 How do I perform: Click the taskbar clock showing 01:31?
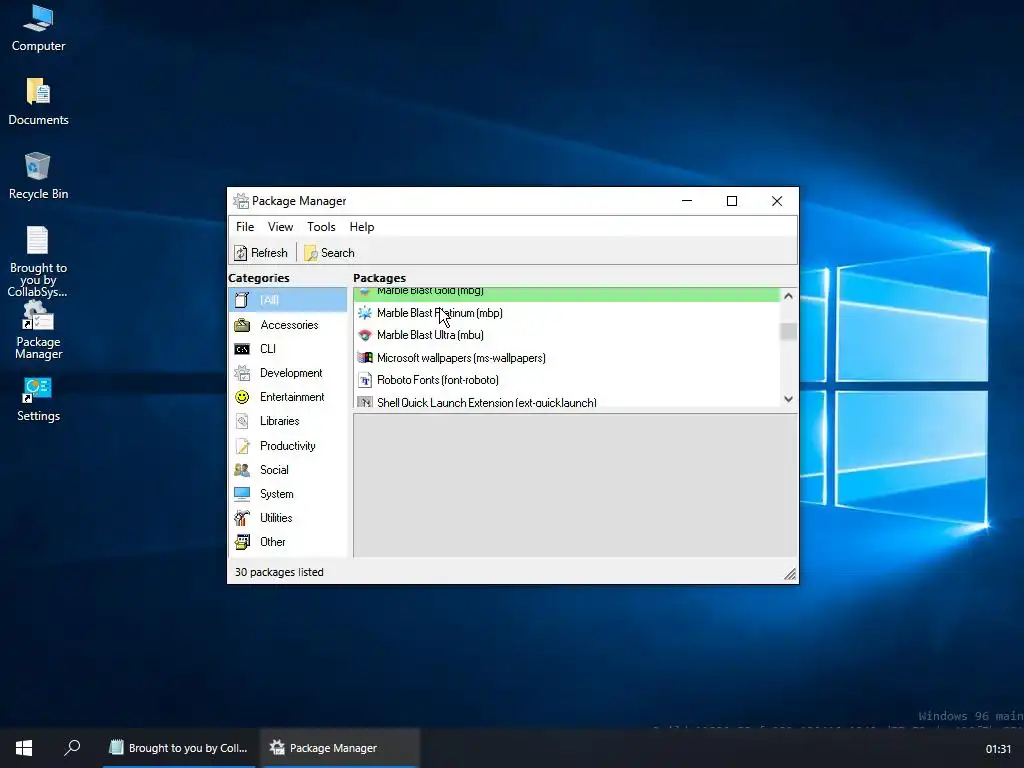click(x=998, y=749)
